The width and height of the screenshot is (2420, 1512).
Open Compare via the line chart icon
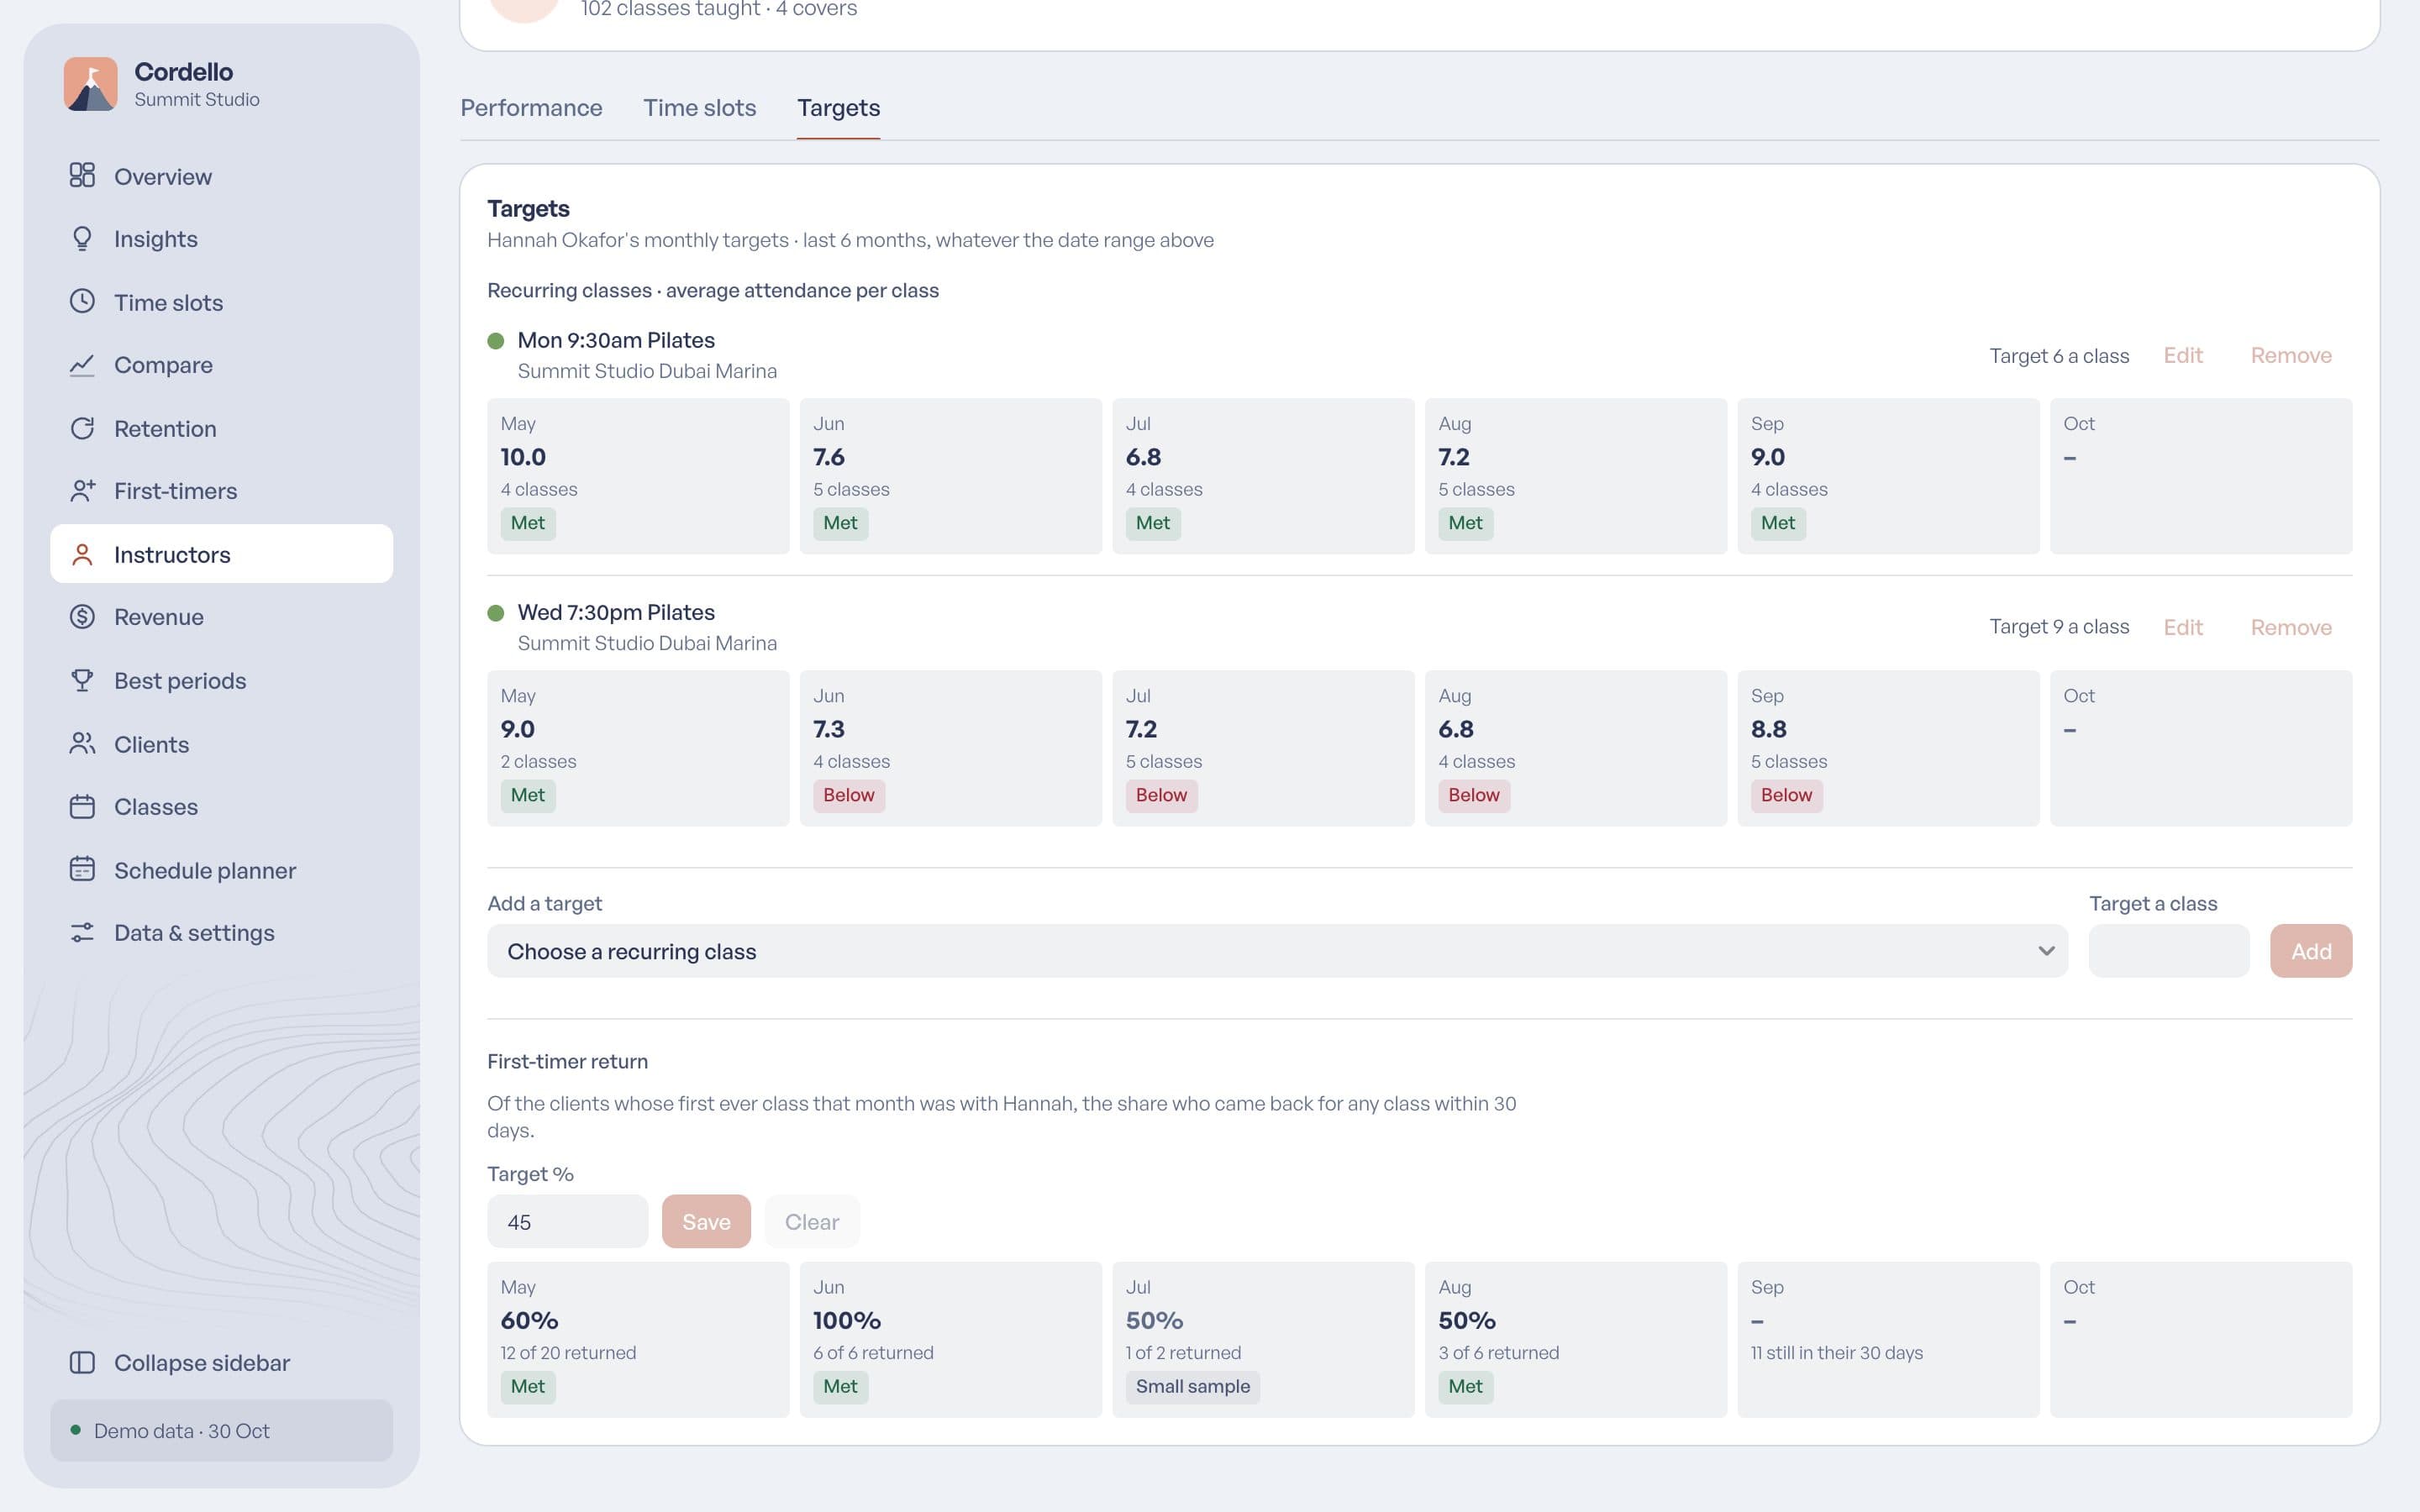[x=82, y=365]
